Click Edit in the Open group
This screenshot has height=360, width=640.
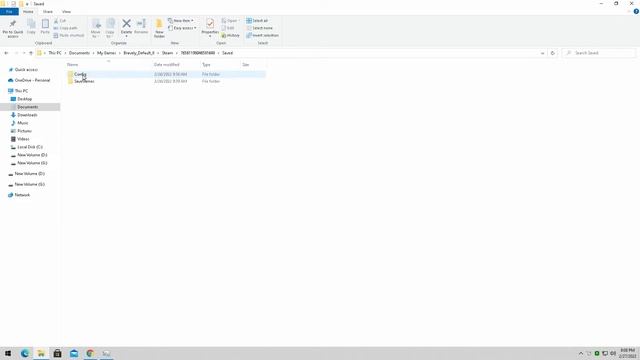click(228, 28)
